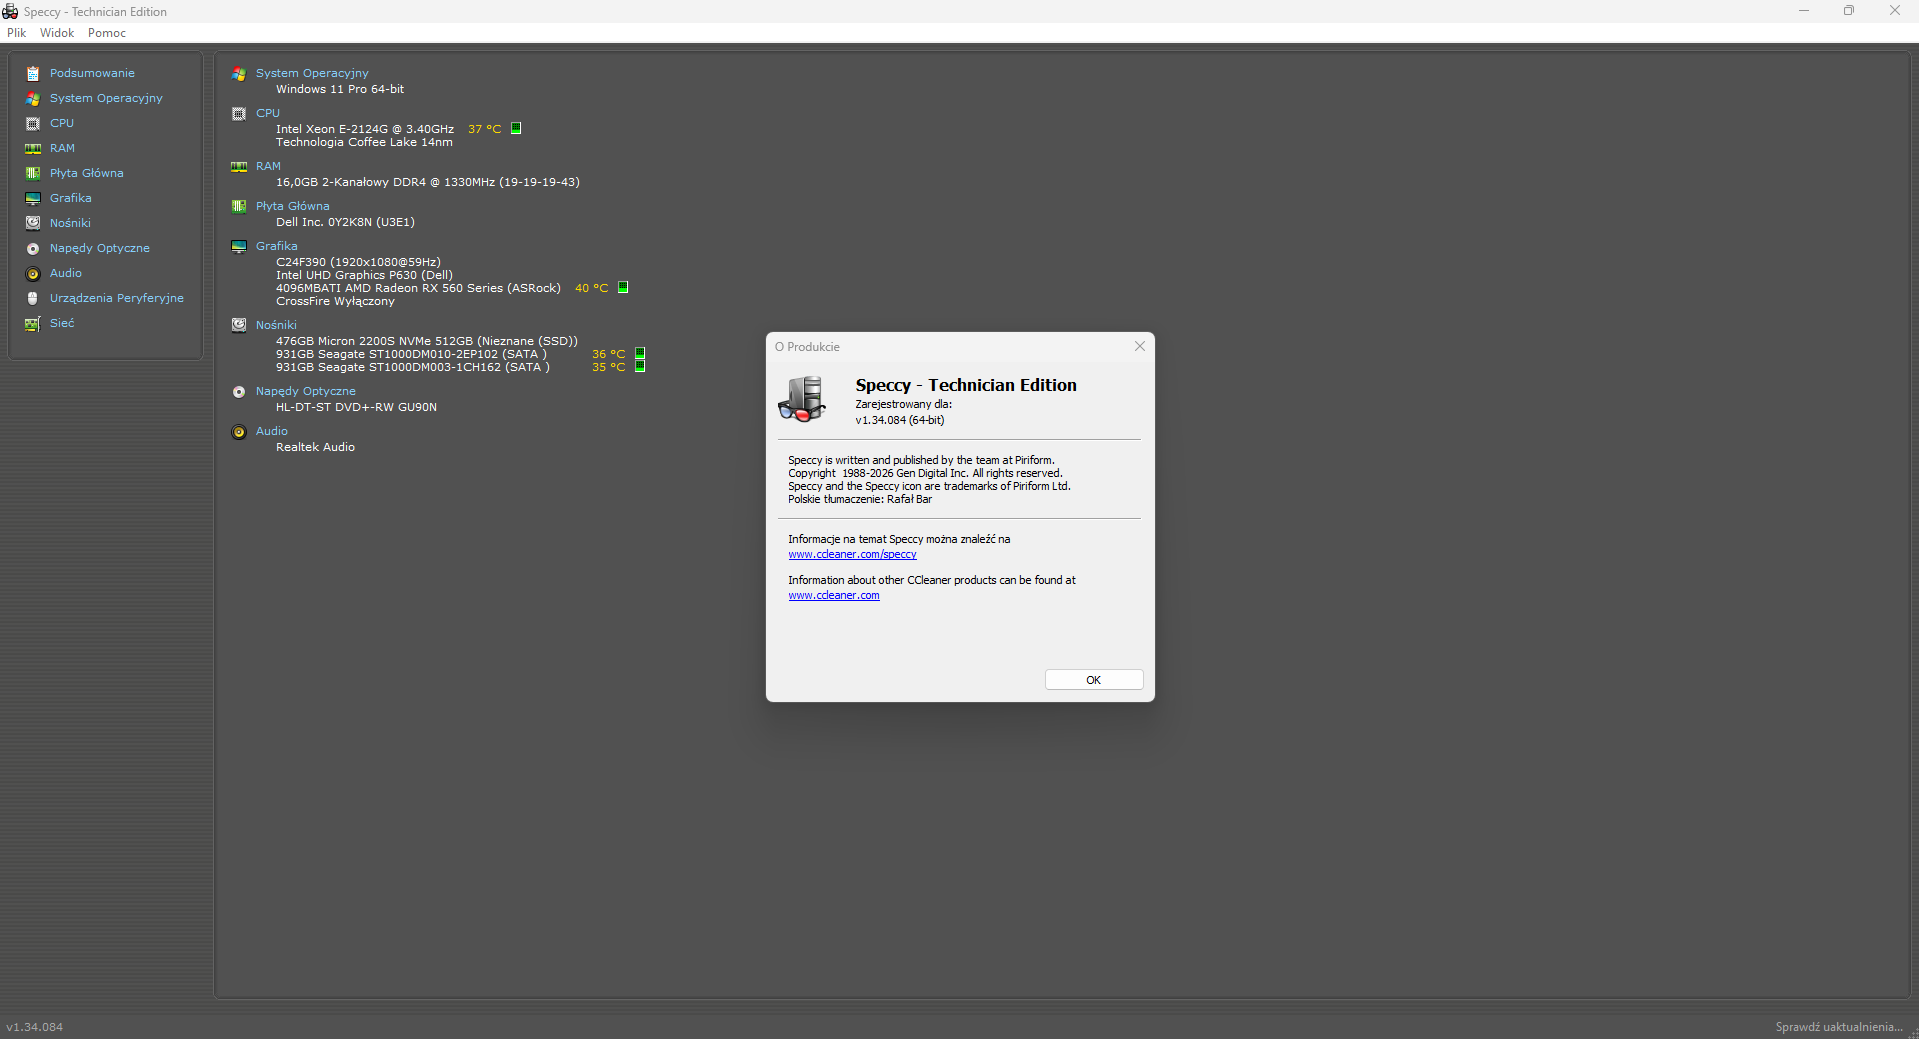Click the CPU chip icon in sidebar
Viewport: 1919px width, 1039px height.
tap(33, 123)
